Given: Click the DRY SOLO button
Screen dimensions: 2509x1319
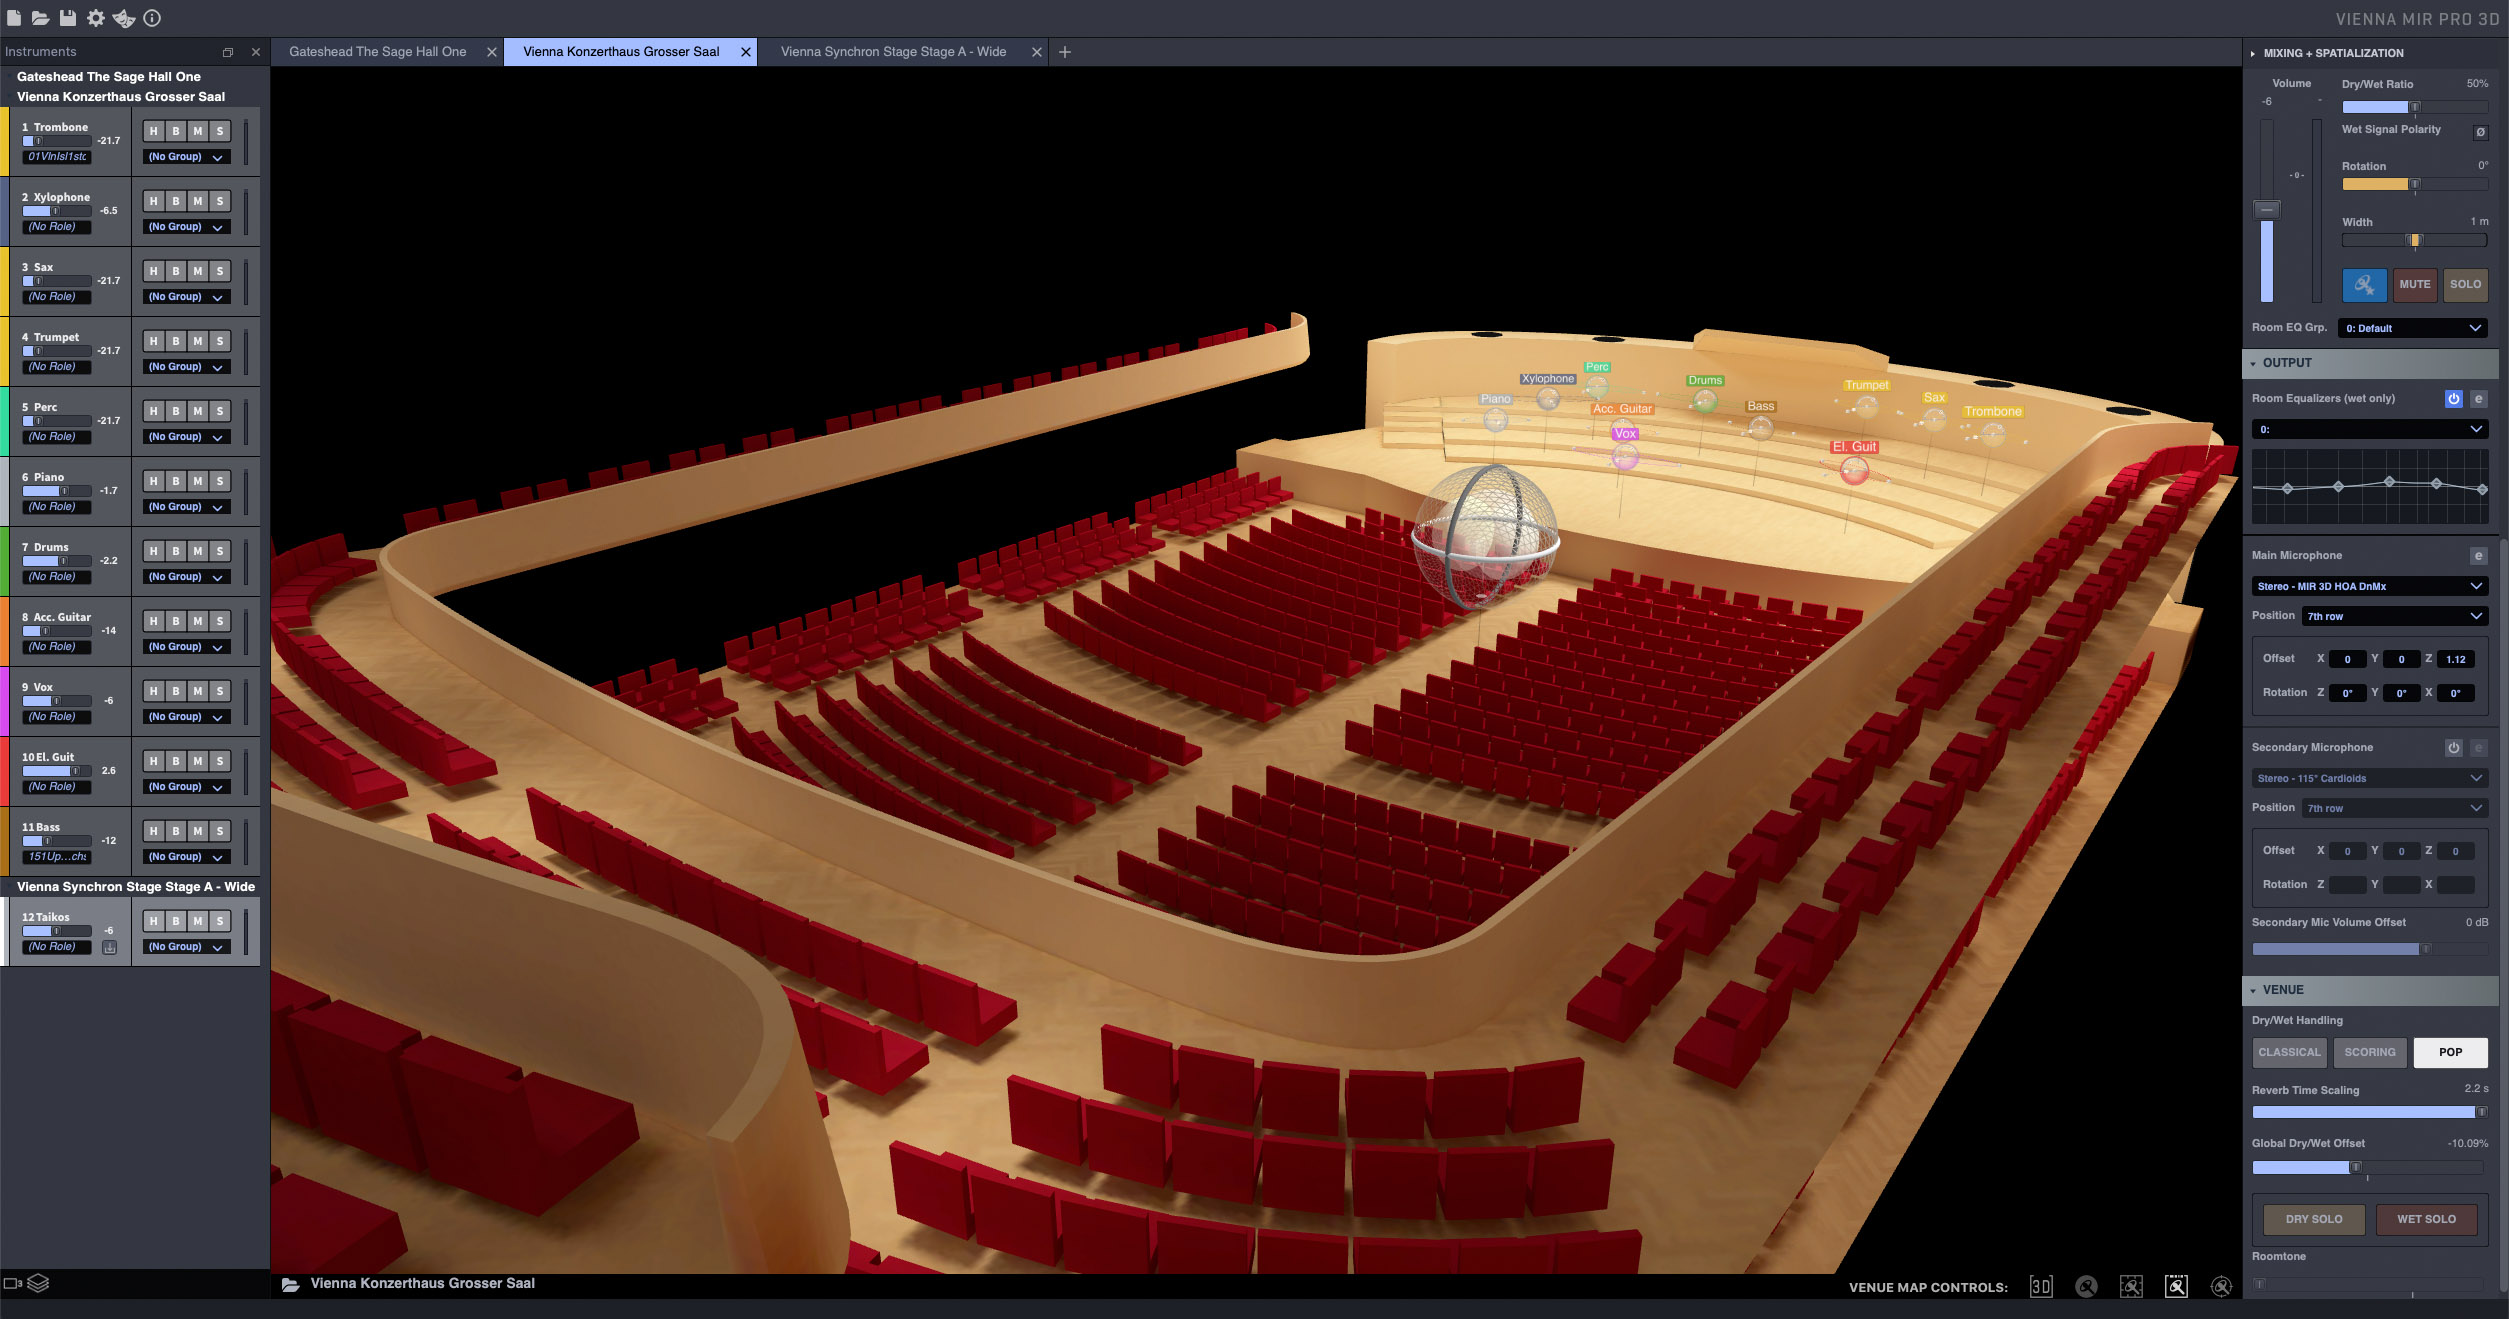Looking at the screenshot, I should coord(2314,1219).
